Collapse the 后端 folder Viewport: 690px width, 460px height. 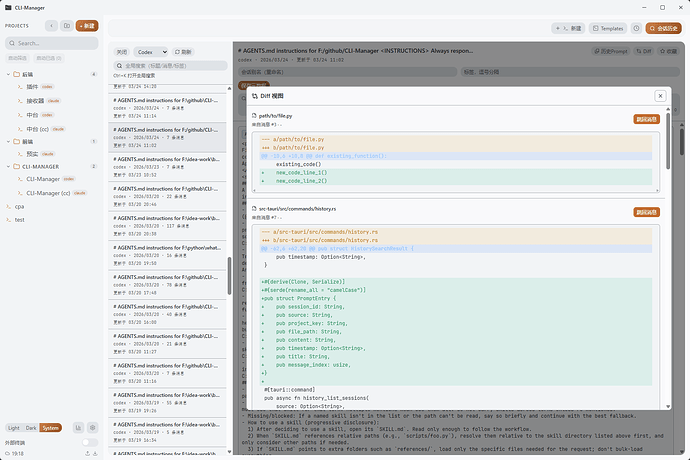tap(8, 74)
